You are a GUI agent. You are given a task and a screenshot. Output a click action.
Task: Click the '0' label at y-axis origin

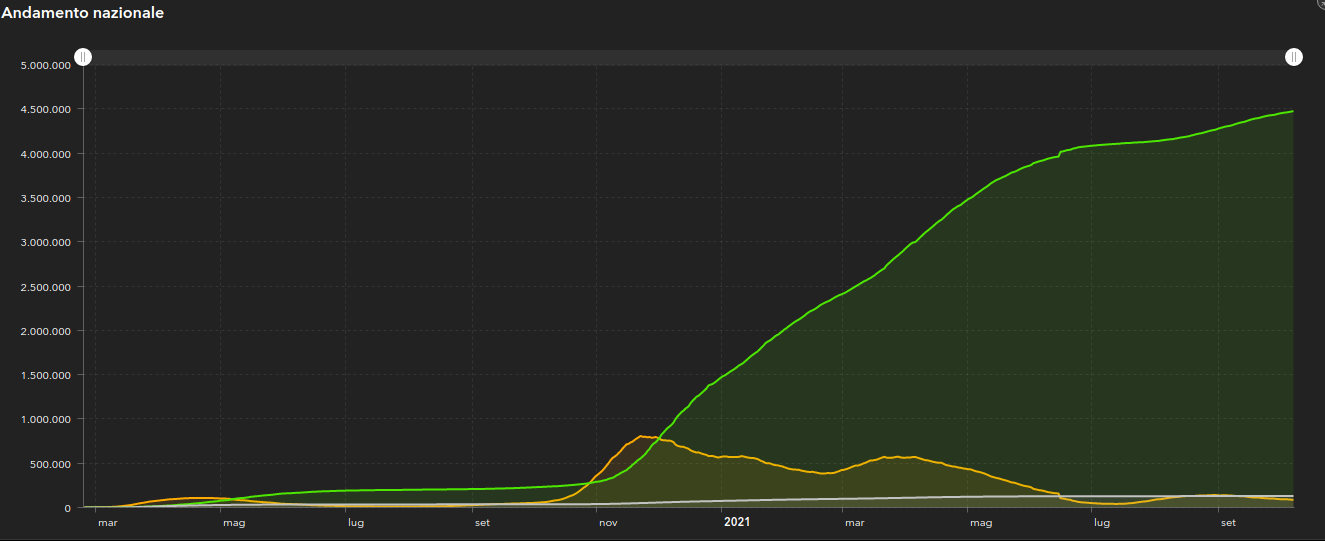click(67, 508)
